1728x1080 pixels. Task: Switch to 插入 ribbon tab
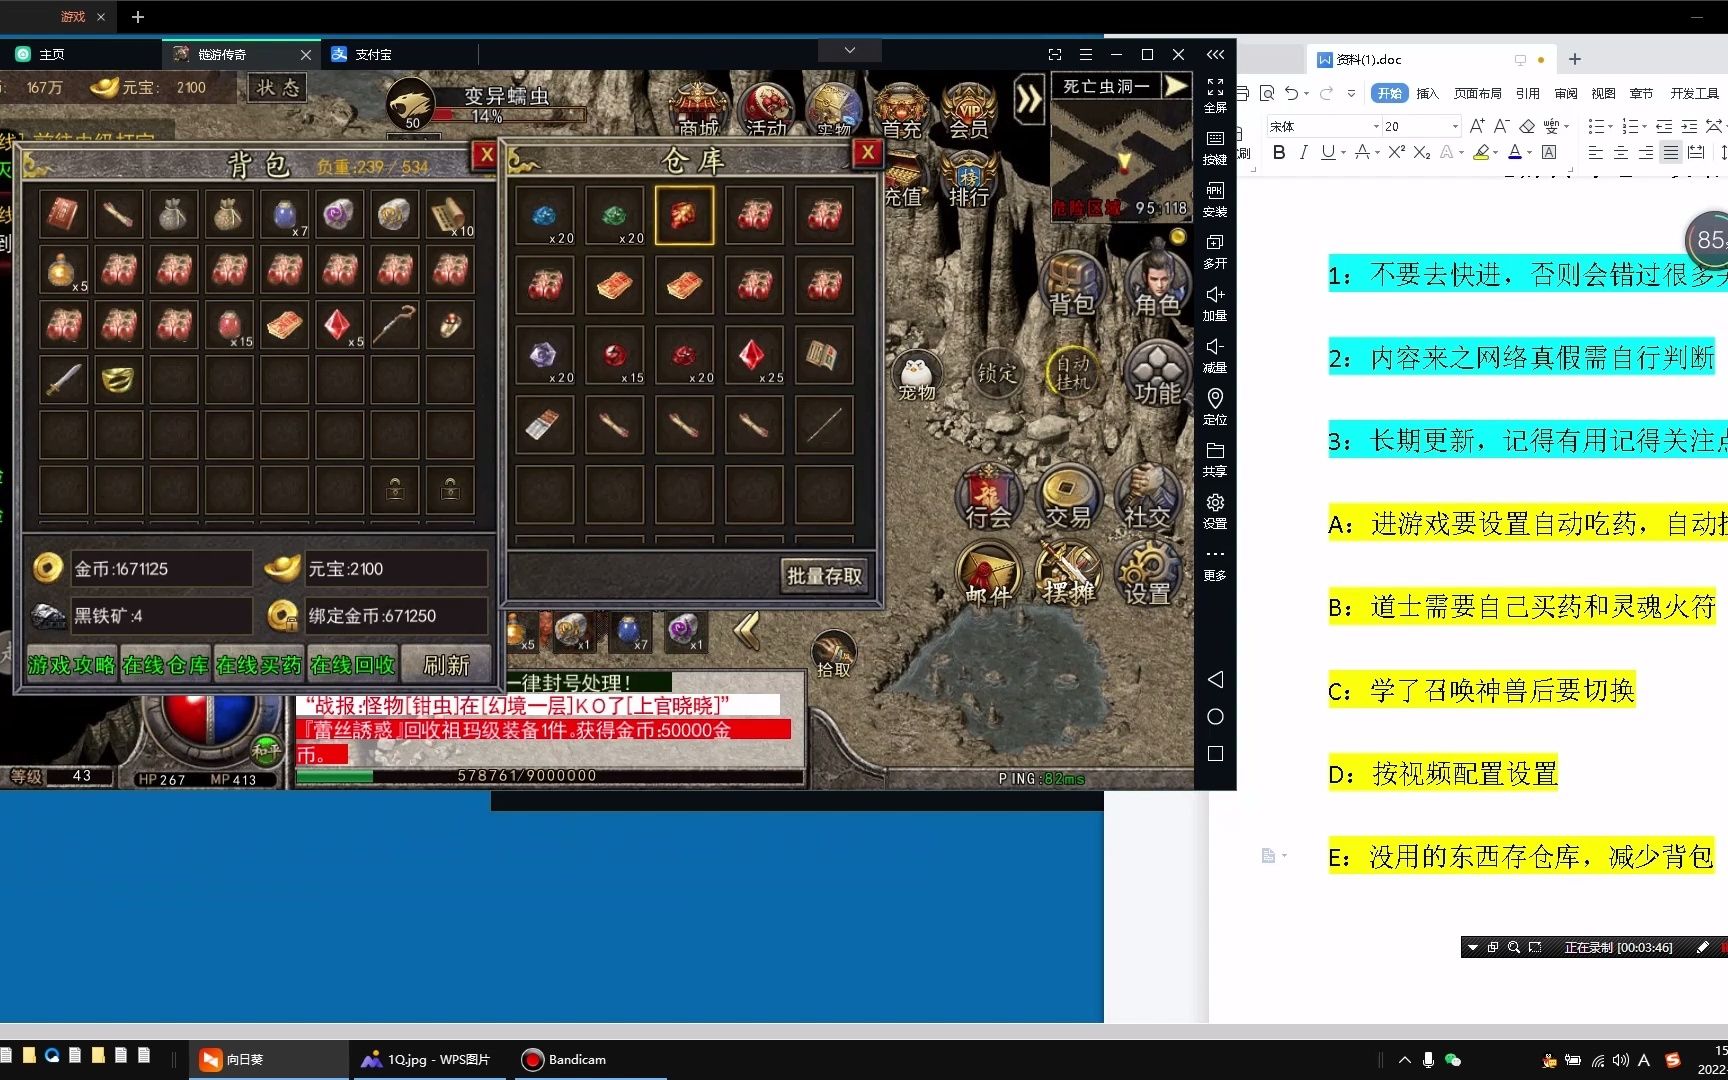coord(1427,93)
